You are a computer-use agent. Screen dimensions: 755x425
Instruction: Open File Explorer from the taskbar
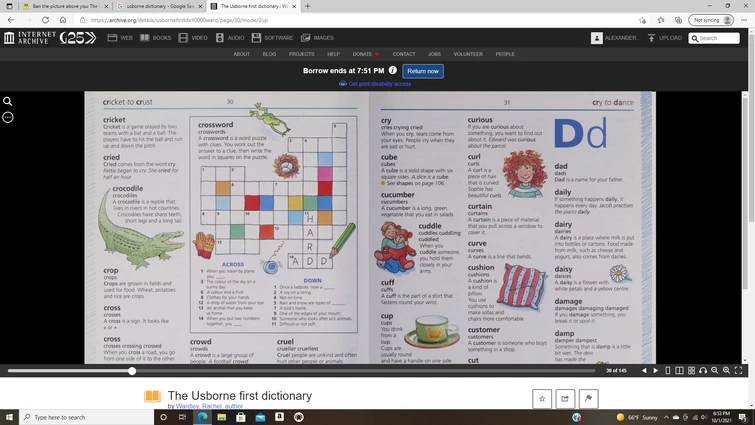[221, 417]
